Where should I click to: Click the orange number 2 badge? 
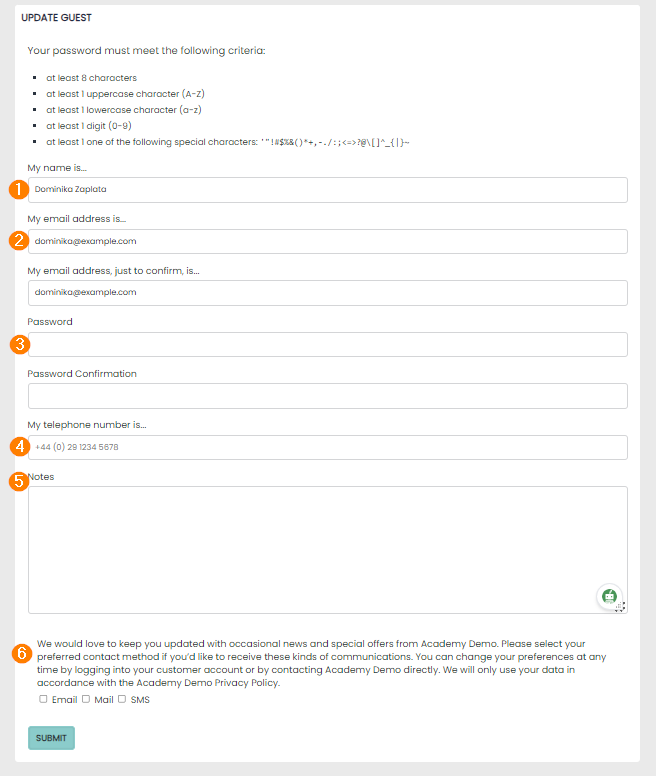(18, 240)
